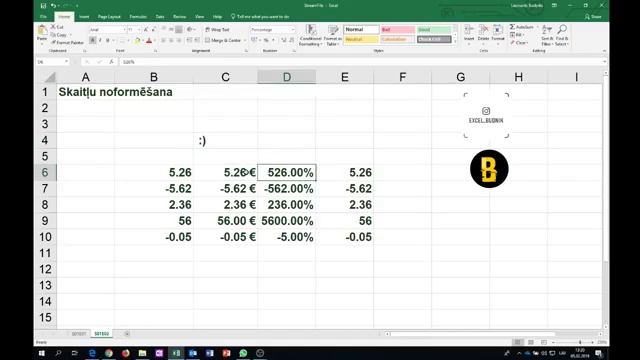Increase decimal places
Screen dimensions: 640x360
284,40
